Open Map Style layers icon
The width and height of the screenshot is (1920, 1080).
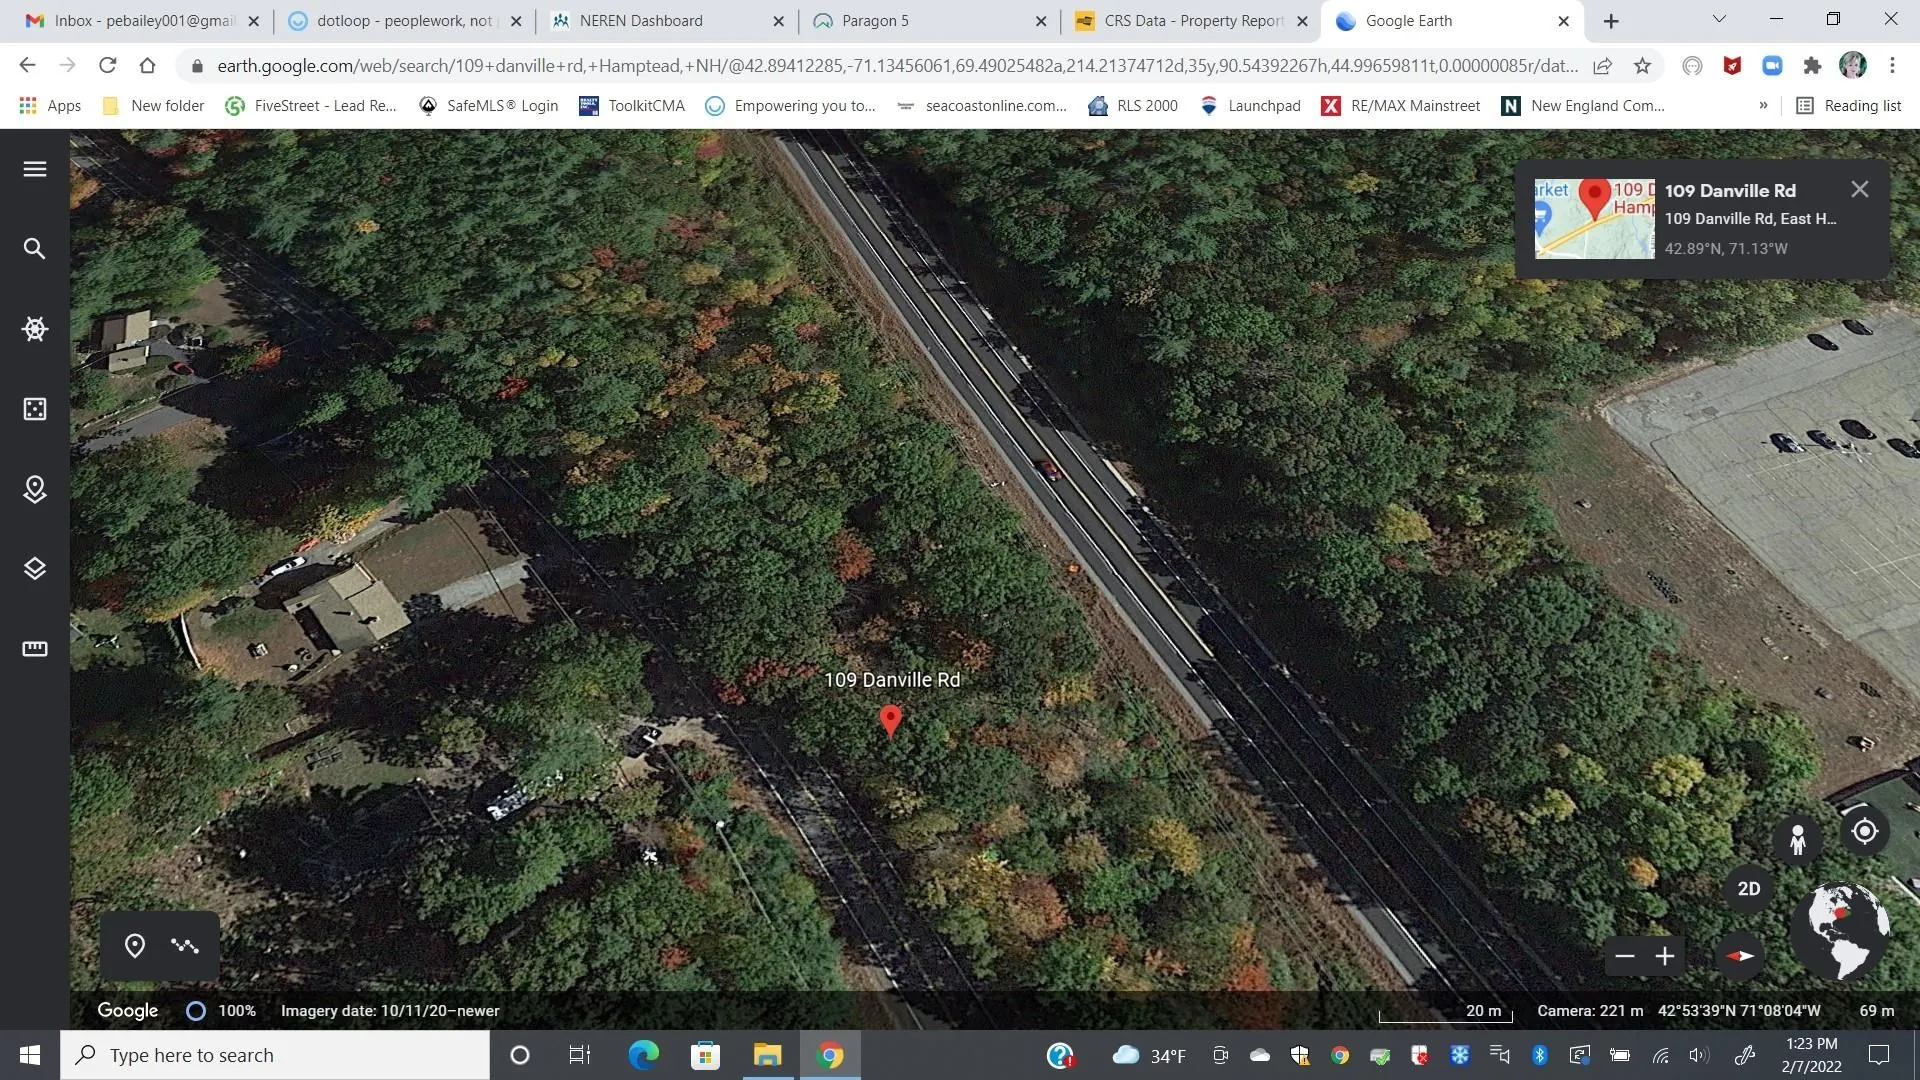pos(35,569)
